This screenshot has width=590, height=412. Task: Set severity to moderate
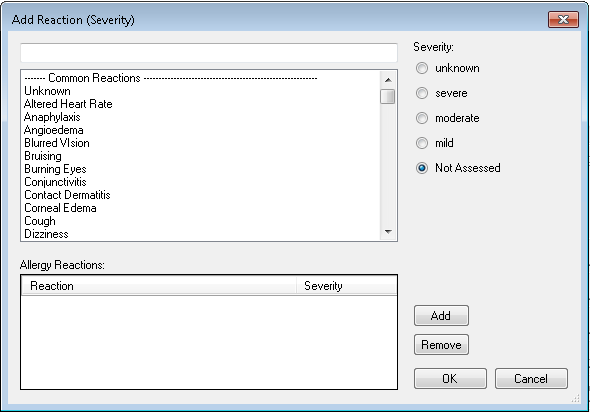coord(422,118)
